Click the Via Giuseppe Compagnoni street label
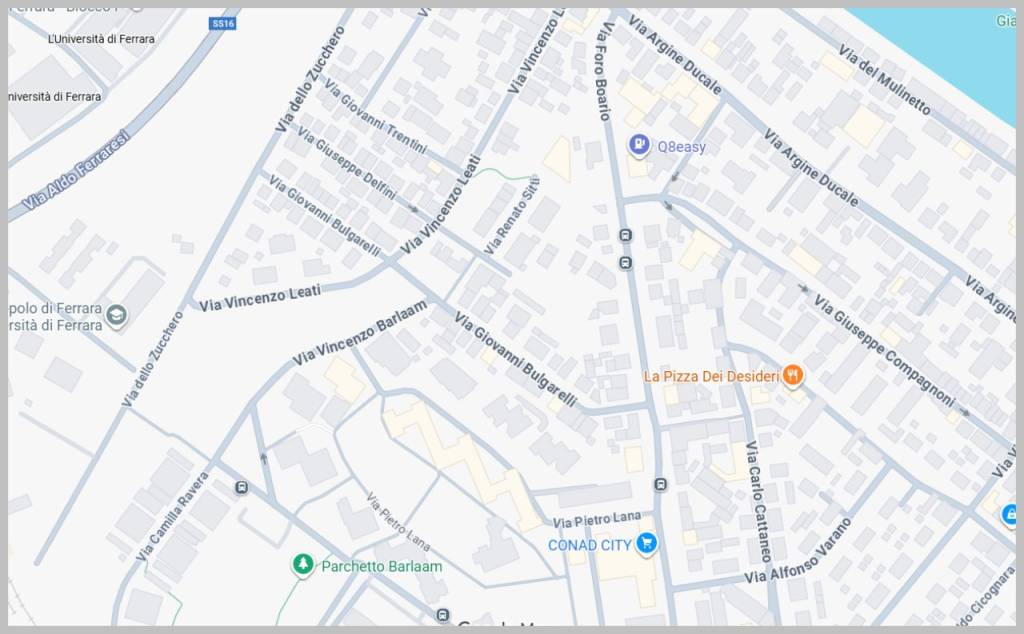 884,349
